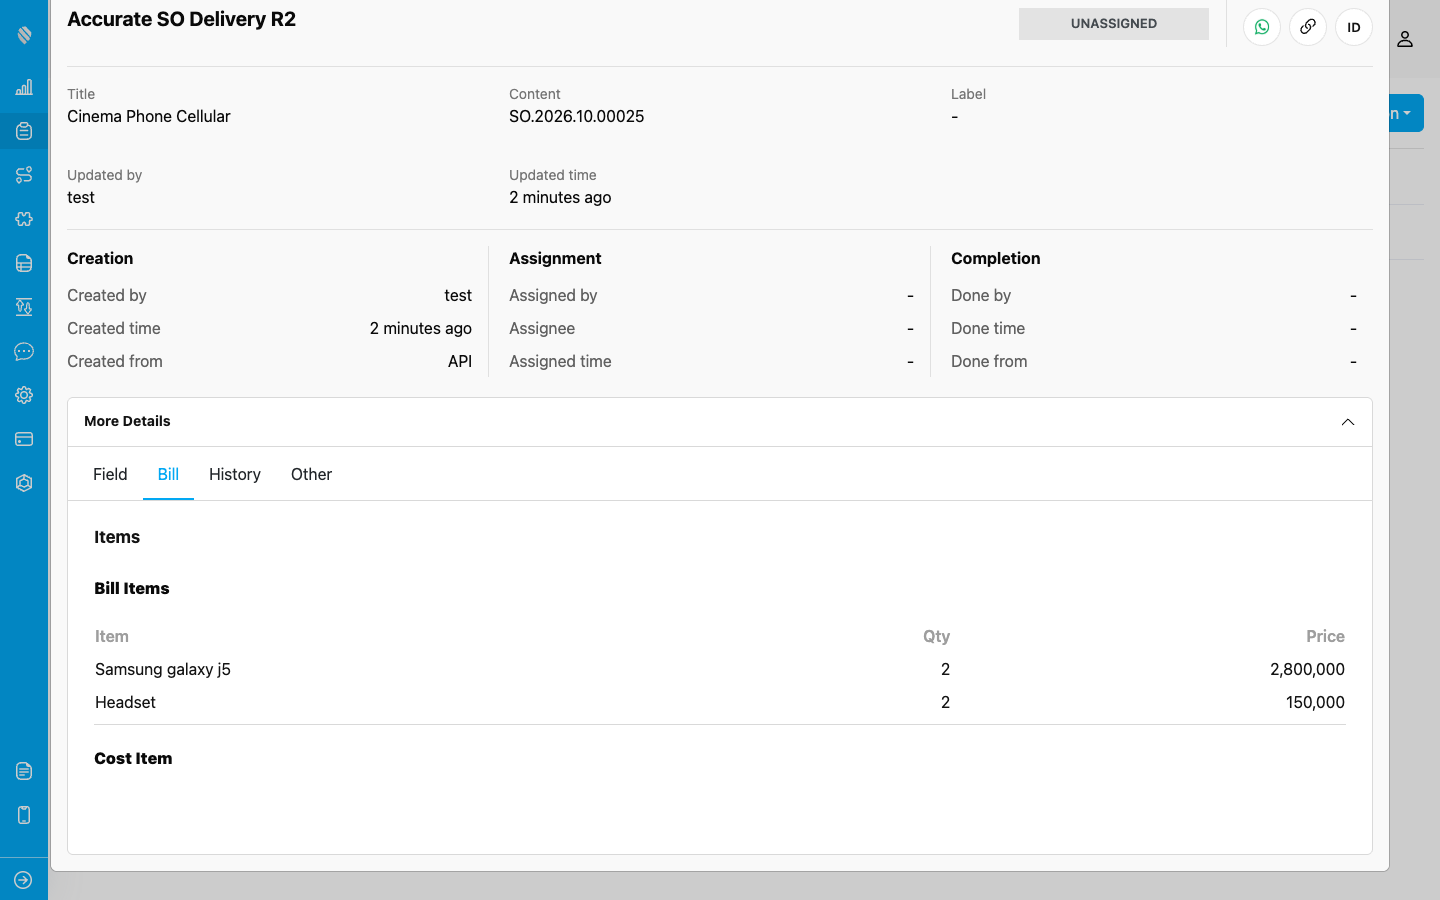Switch to the History tab

[235, 474]
